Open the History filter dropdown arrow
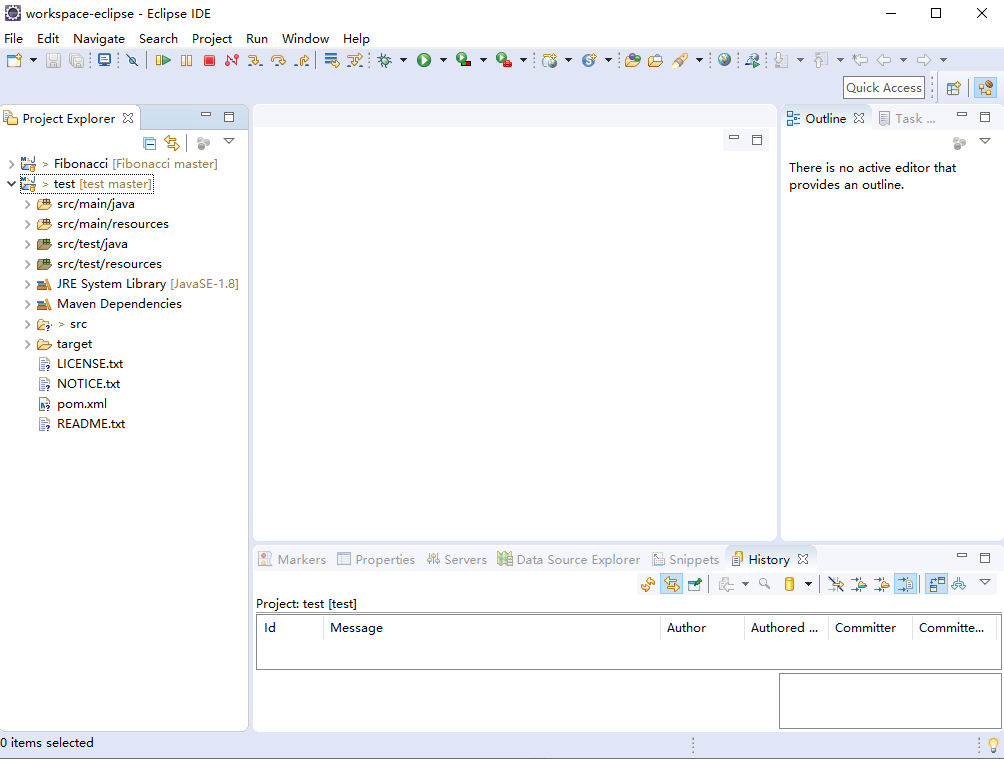This screenshot has width=1004, height=759. click(x=808, y=584)
